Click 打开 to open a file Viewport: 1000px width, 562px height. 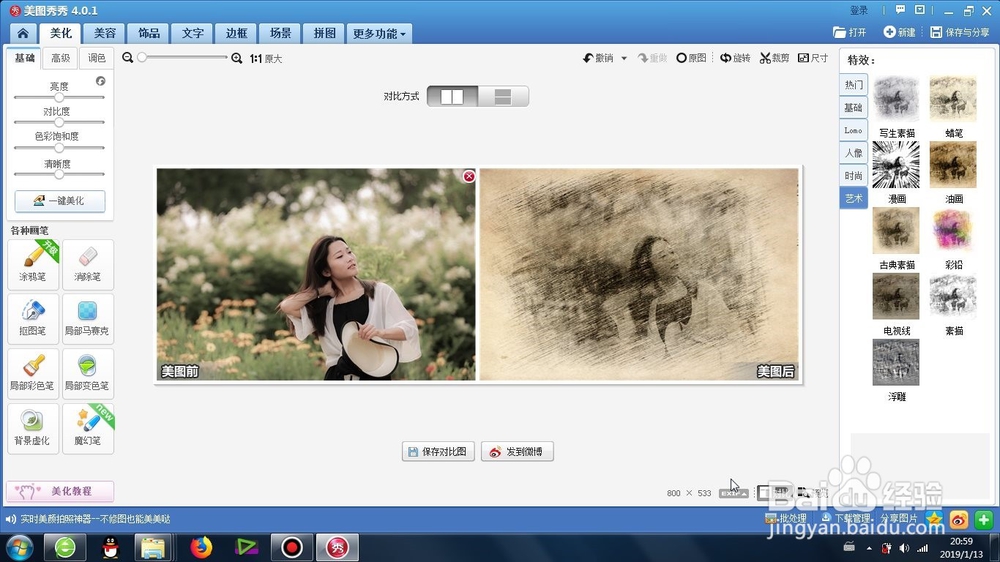[850, 32]
